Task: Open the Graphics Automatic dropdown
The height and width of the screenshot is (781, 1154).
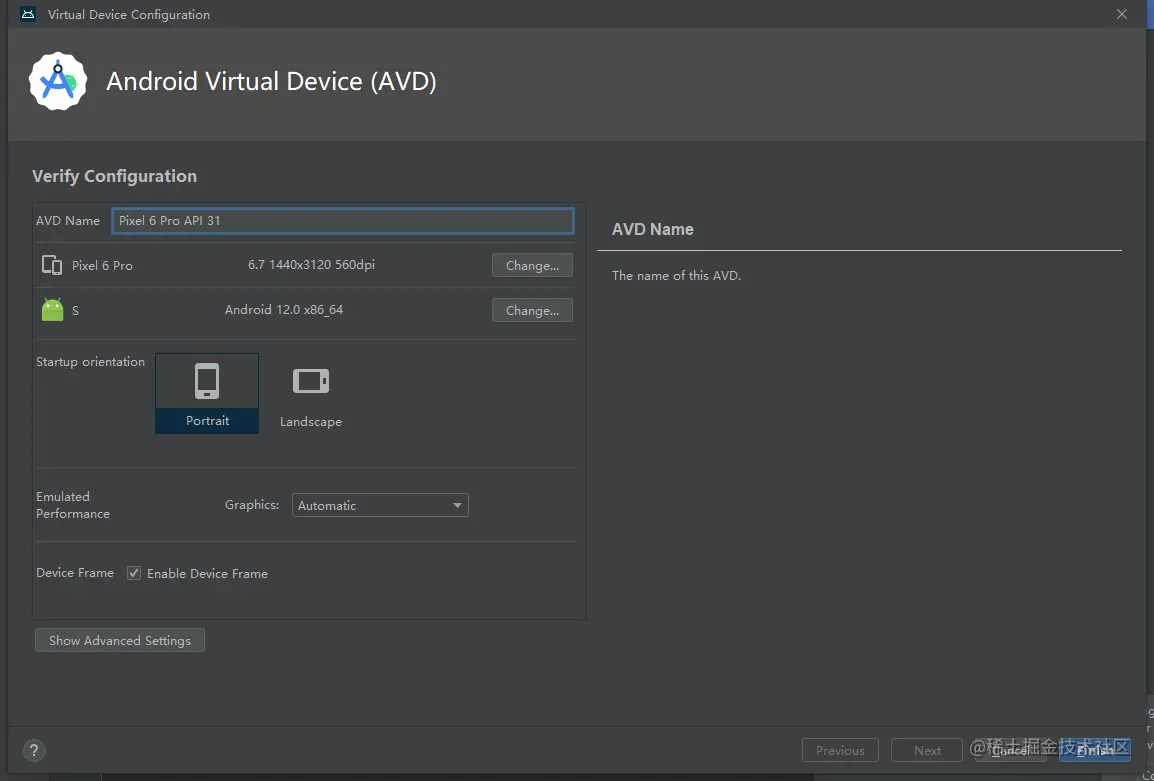Action: 380,505
